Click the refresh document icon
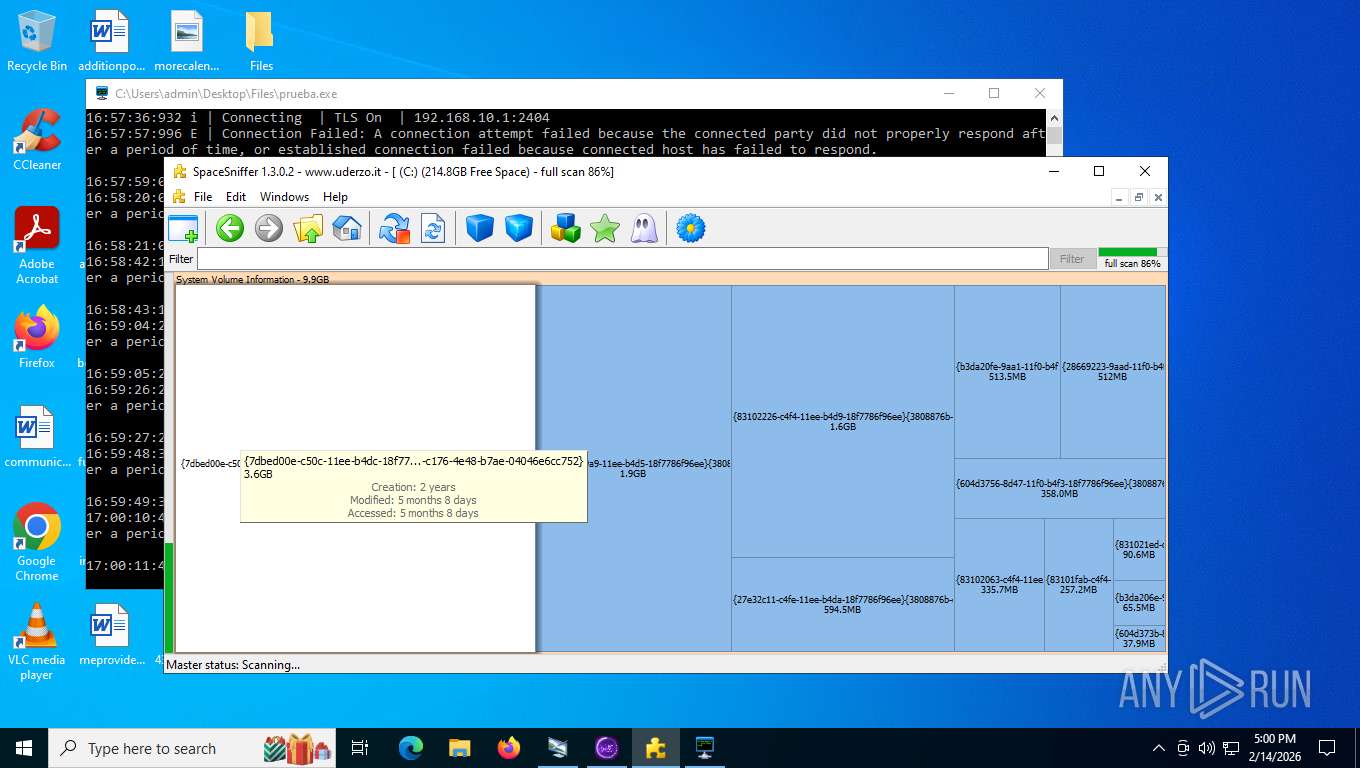The image size is (1360, 768). (433, 228)
